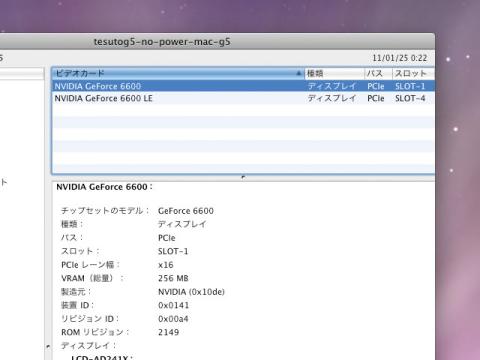Image resolution: width=480 pixels, height=360 pixels.
Task: Select the NVIDIA GeForce 6600 row
Action: [243, 86]
